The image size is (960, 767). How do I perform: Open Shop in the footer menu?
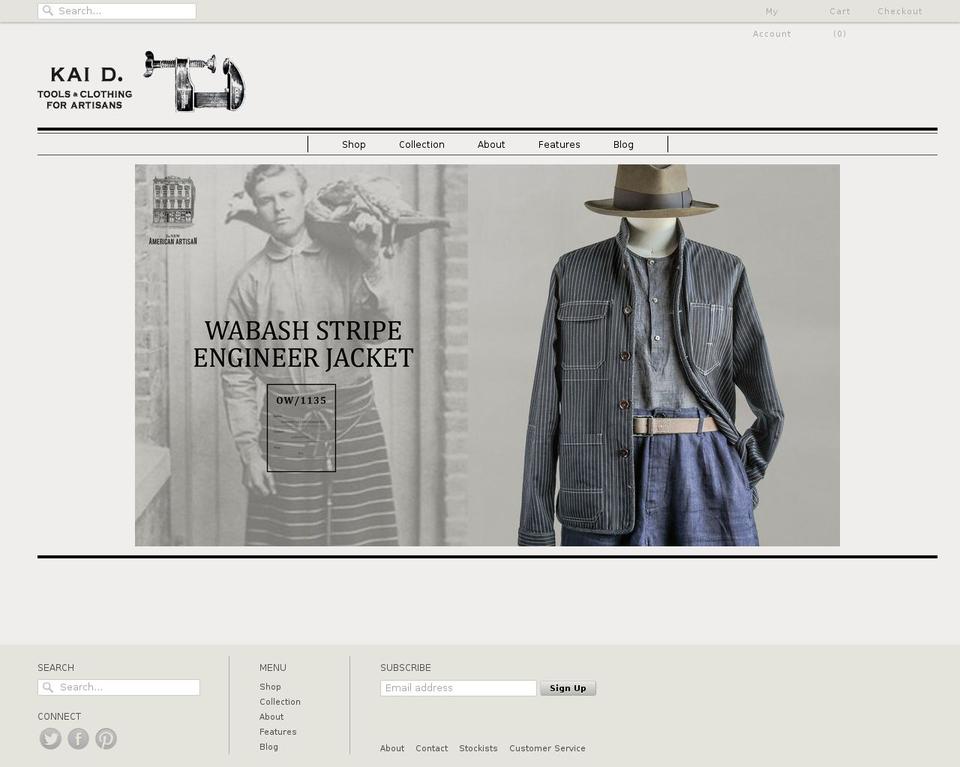(270, 687)
